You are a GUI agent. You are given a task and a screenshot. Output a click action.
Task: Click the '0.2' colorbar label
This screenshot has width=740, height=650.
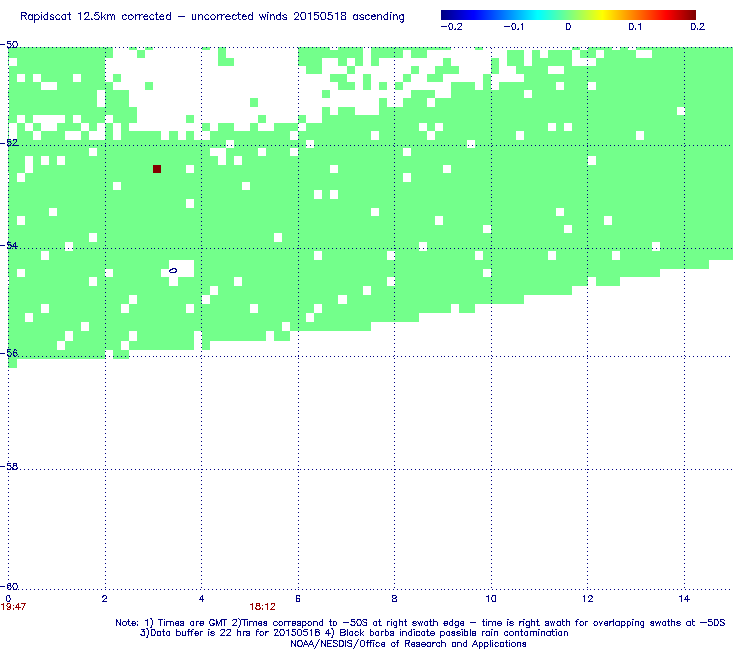[698, 27]
